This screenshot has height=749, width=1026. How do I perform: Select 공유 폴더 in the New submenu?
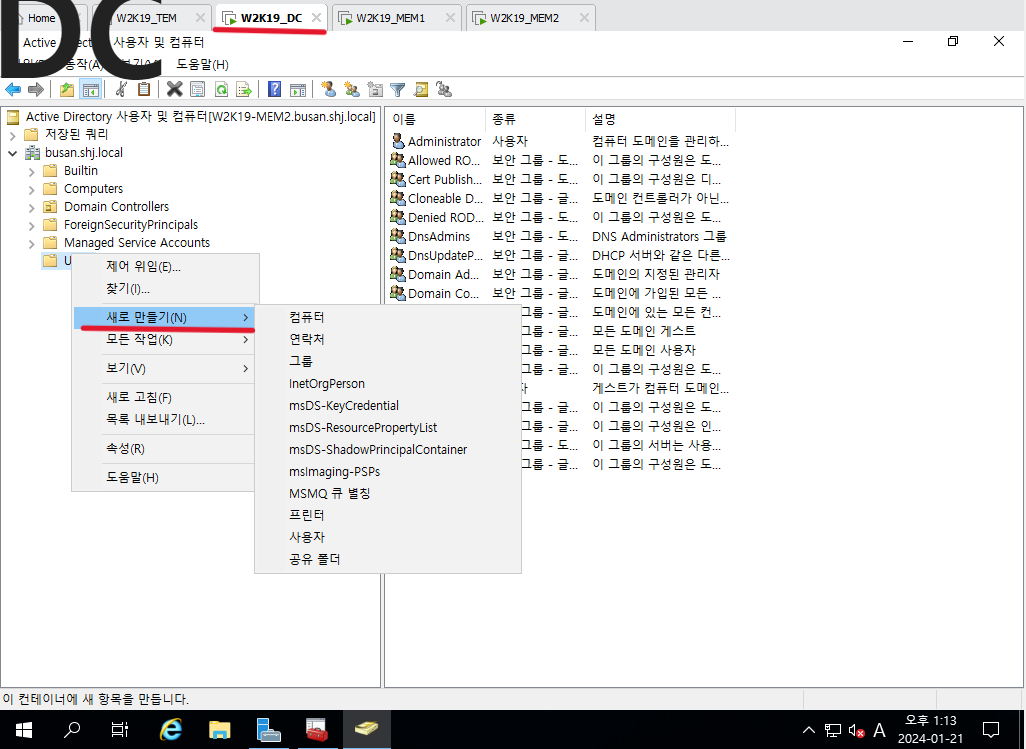(x=387, y=559)
